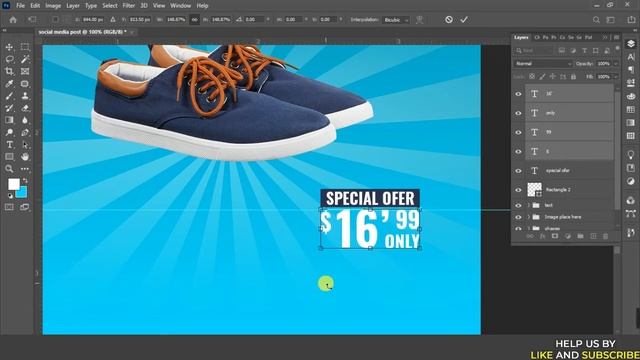Select the History Brush tool
The width and height of the screenshot is (640, 360).
point(9,108)
